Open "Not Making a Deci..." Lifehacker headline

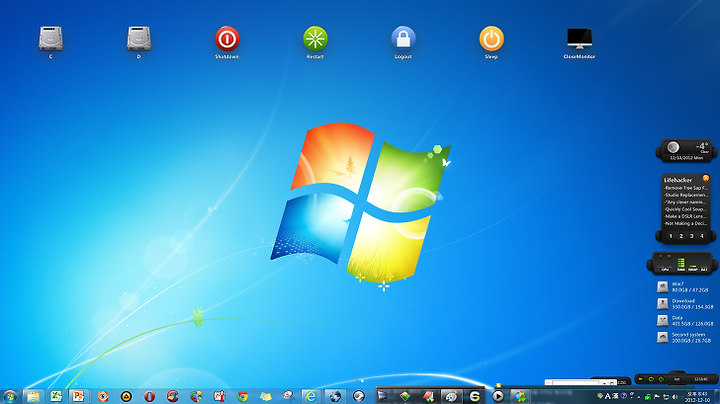[686, 223]
